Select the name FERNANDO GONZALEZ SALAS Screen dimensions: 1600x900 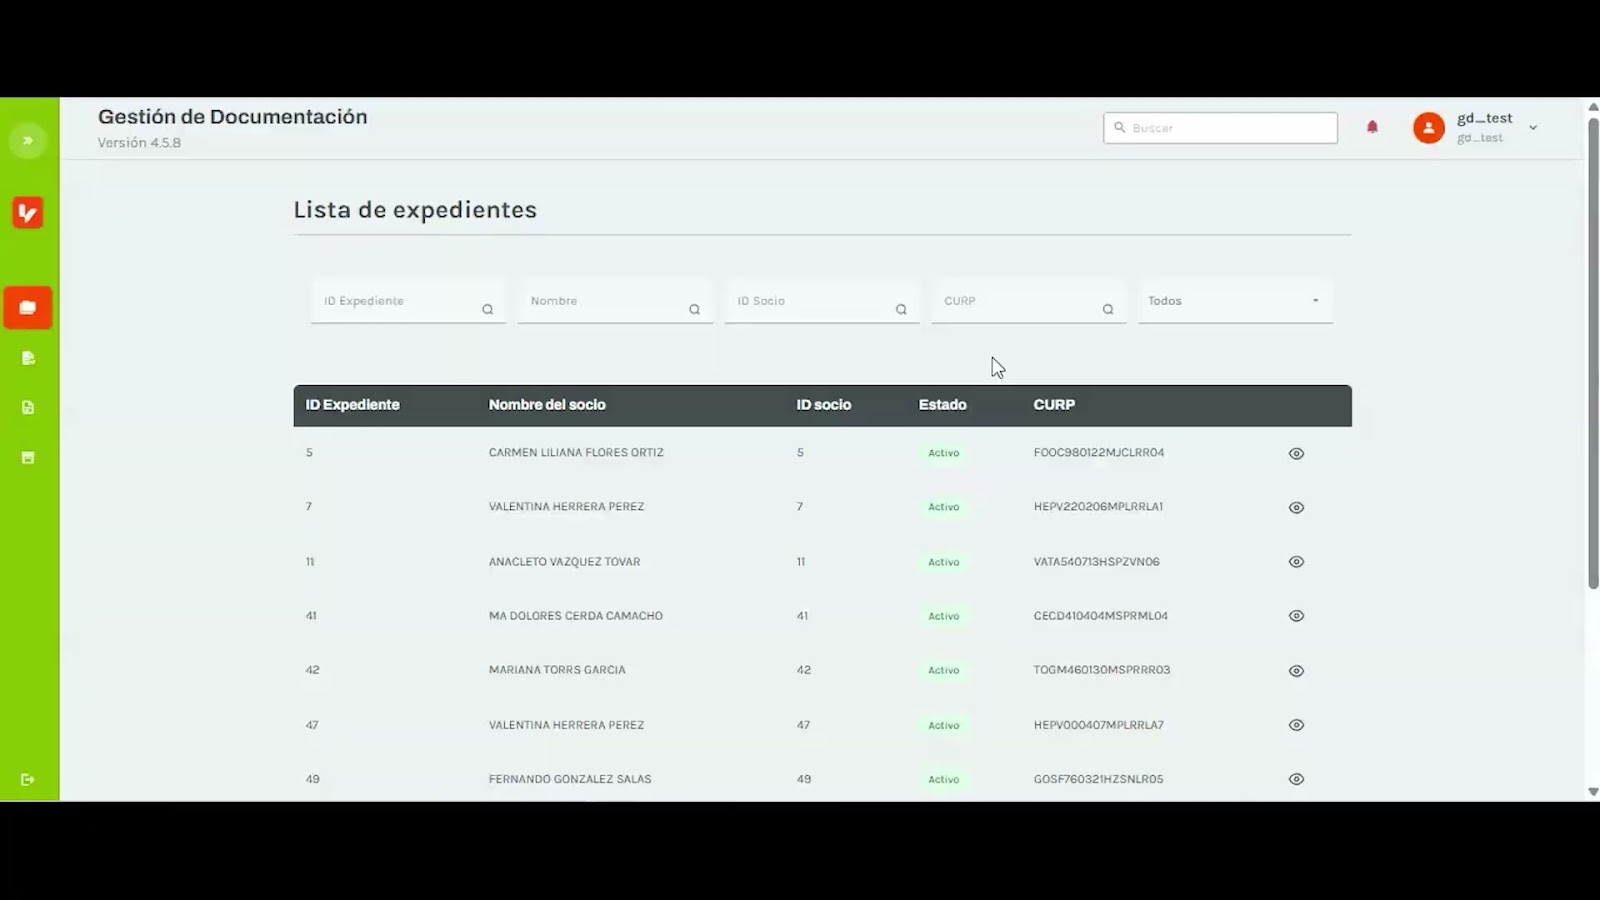coord(570,779)
